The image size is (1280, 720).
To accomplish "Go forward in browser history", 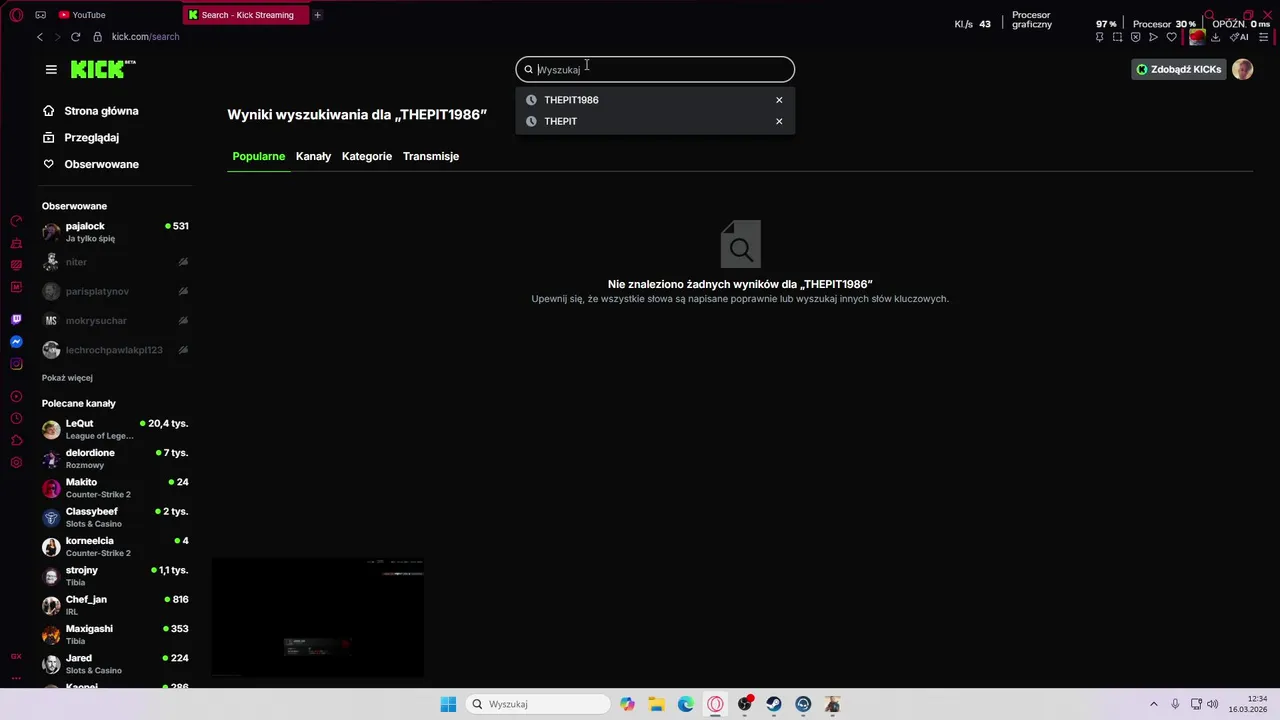I will pyautogui.click(x=57, y=37).
